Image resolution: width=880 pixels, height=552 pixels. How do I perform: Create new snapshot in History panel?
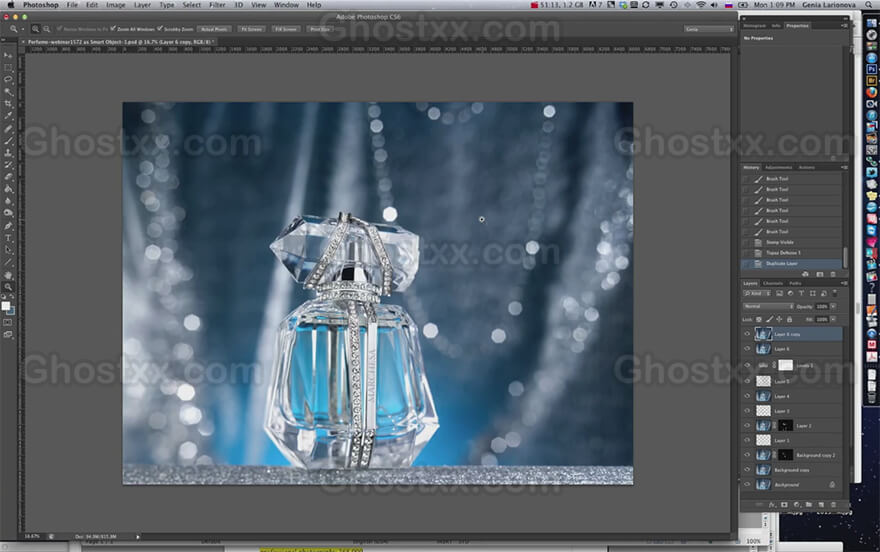pyautogui.click(x=820, y=274)
